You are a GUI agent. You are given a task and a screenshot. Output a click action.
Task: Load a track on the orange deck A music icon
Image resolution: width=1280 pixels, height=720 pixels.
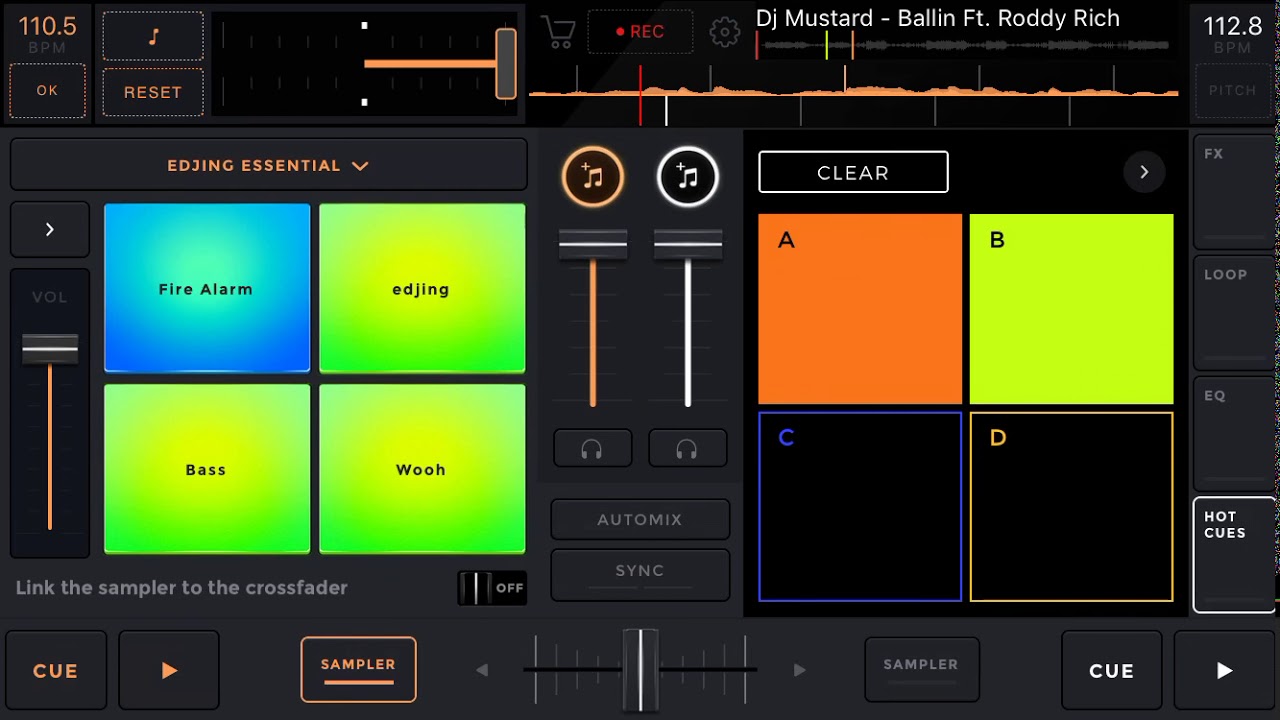tap(592, 177)
